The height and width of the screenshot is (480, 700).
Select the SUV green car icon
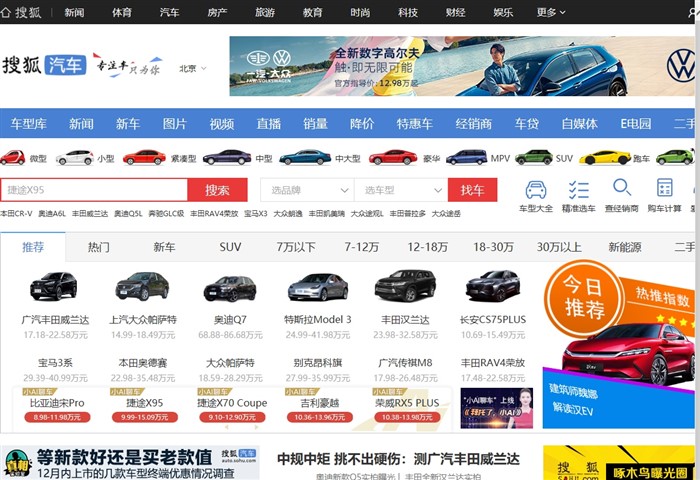click(533, 158)
